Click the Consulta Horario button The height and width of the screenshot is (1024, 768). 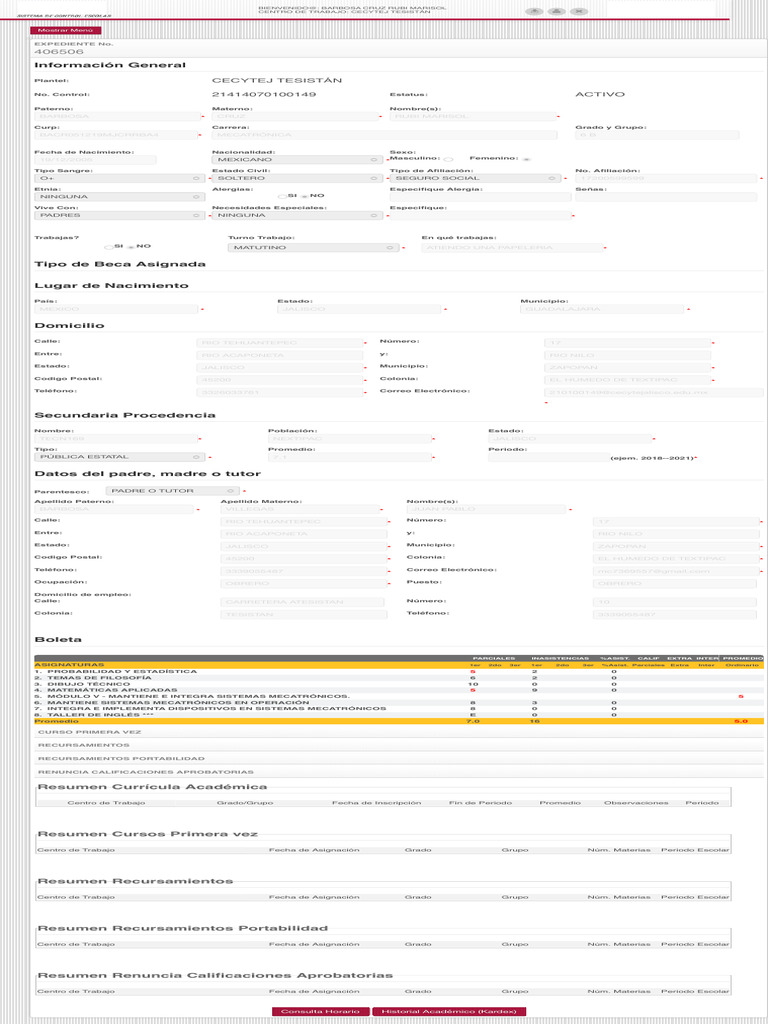pos(320,1012)
